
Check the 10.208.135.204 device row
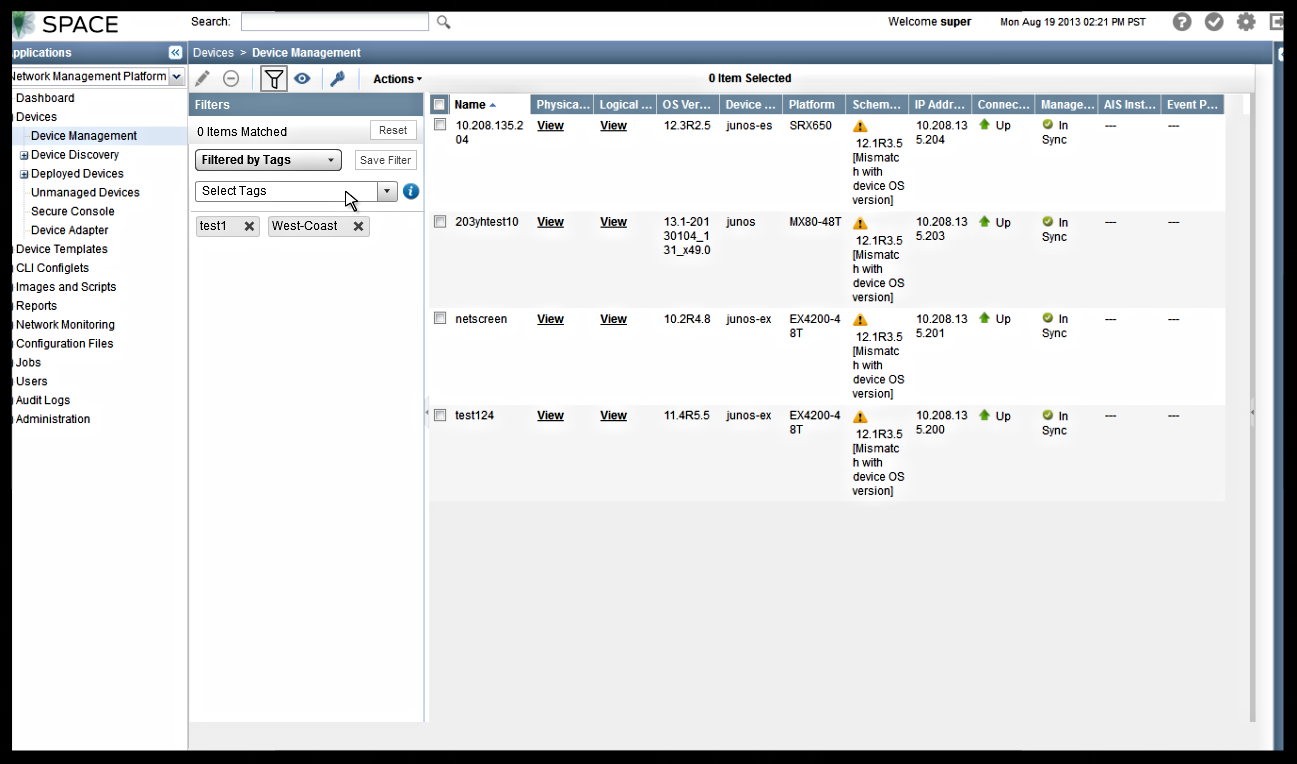click(x=440, y=125)
